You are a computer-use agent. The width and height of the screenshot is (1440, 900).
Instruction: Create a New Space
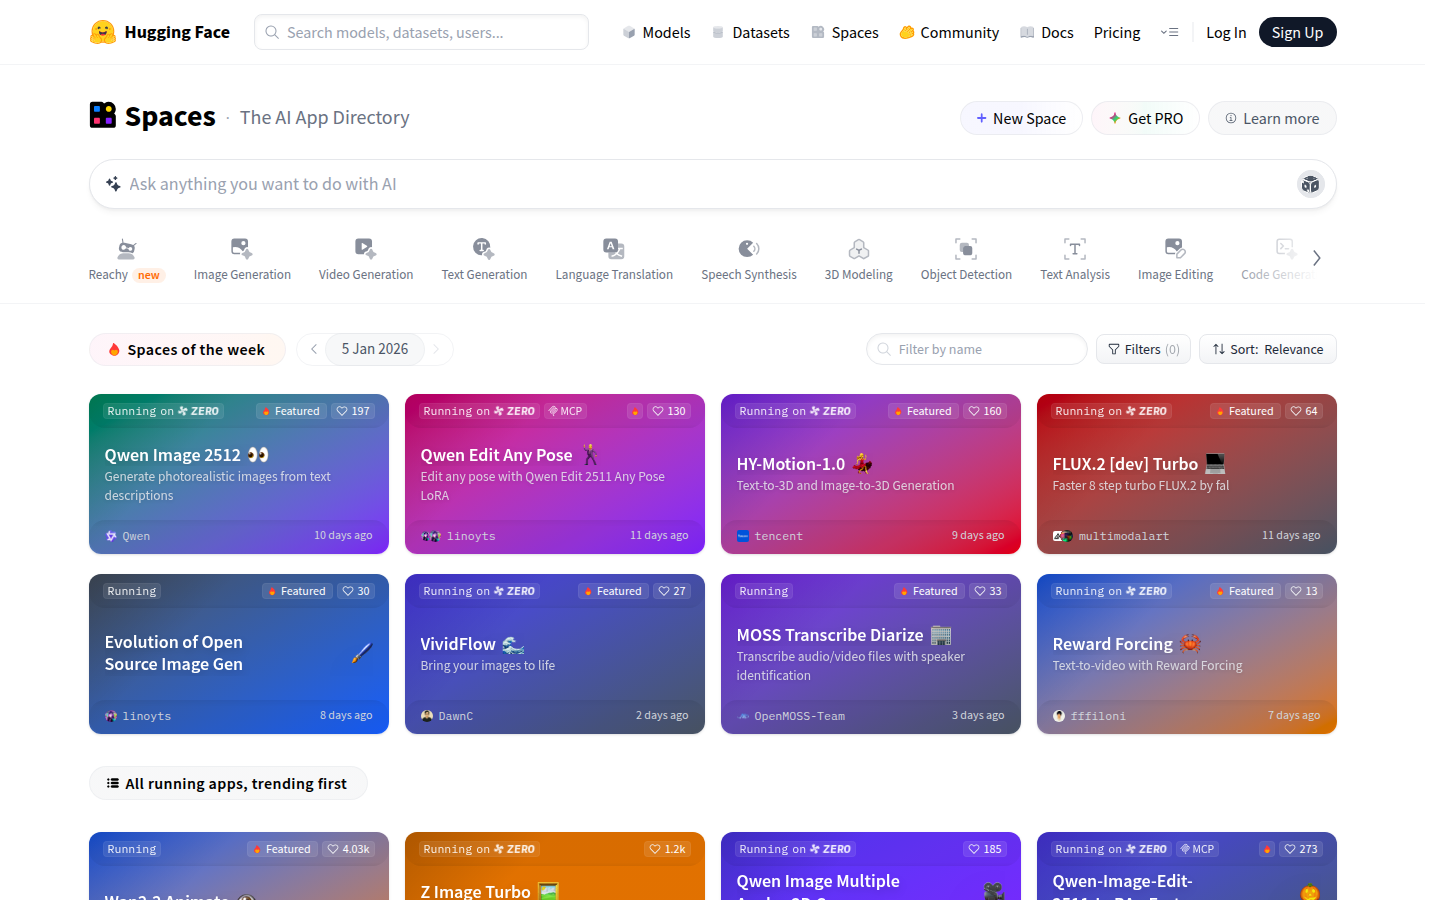(x=1021, y=118)
